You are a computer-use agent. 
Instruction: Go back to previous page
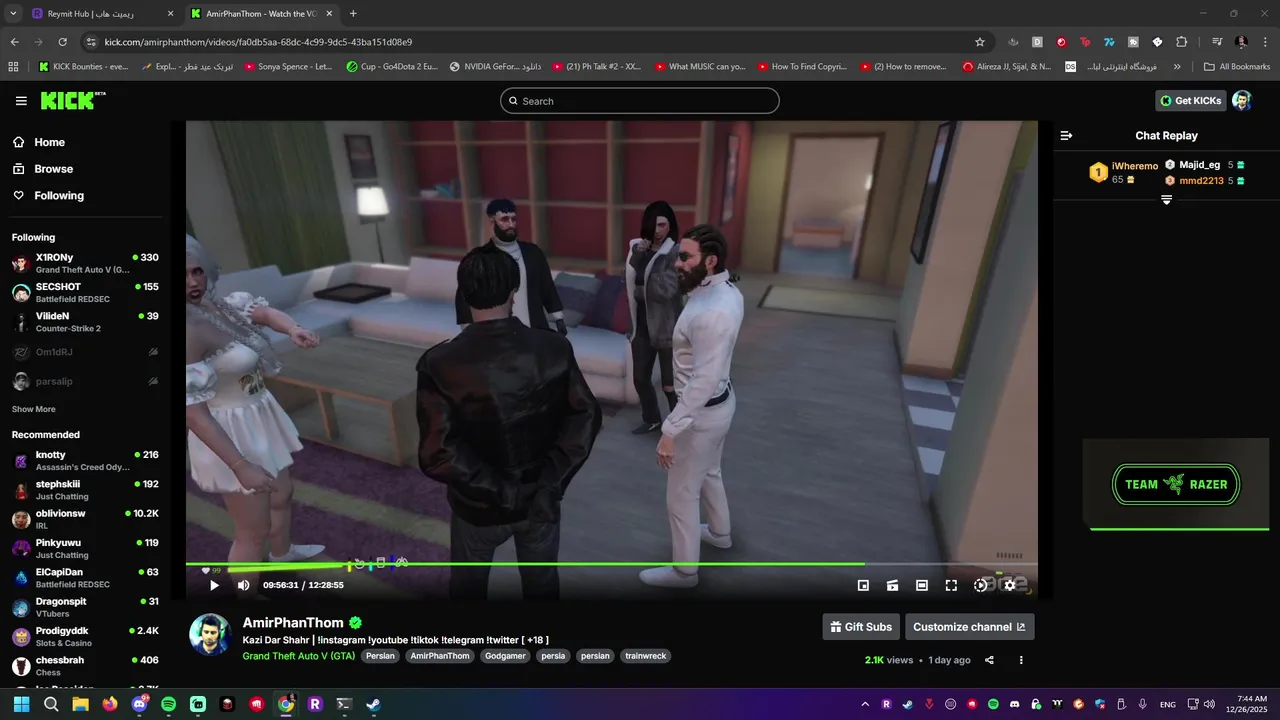tap(14, 42)
